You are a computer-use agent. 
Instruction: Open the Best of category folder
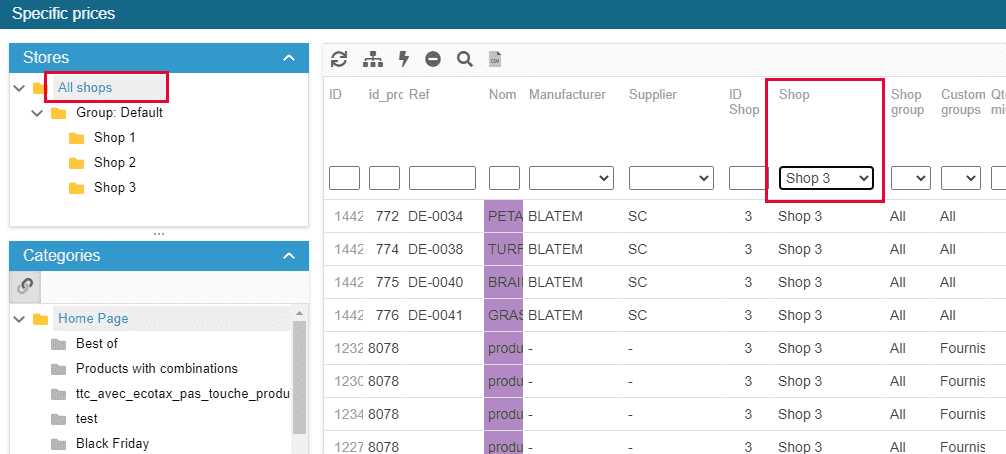96,344
